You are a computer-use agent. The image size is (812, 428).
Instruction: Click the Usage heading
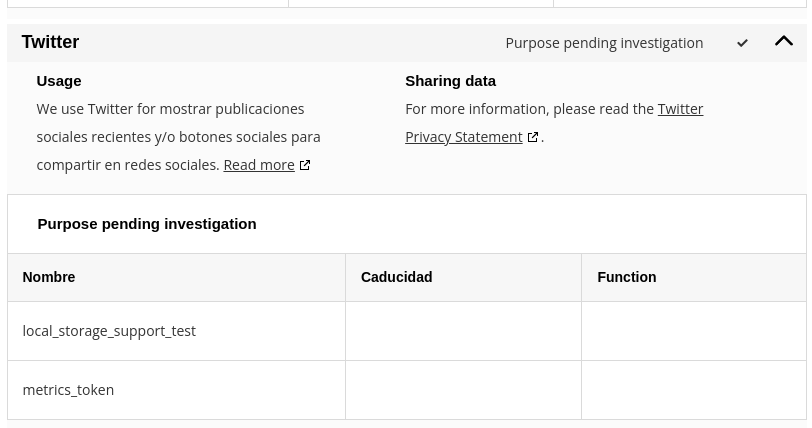click(59, 81)
